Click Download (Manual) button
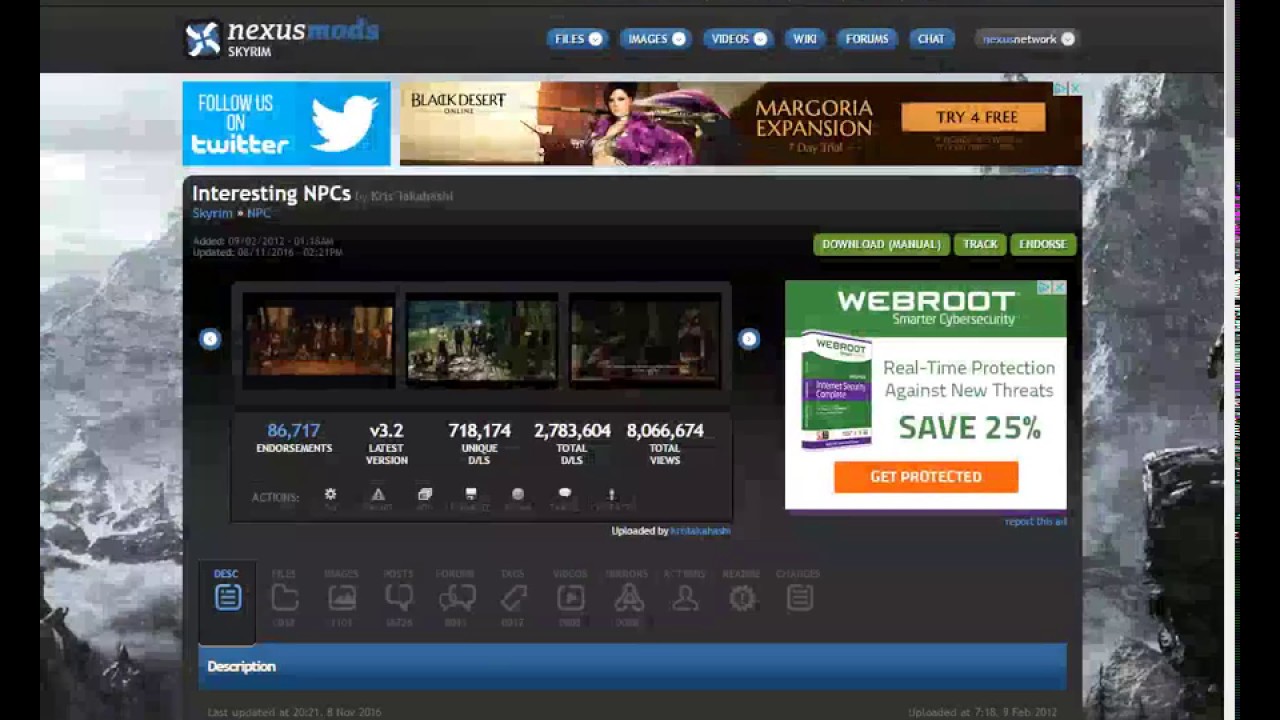 pos(881,244)
